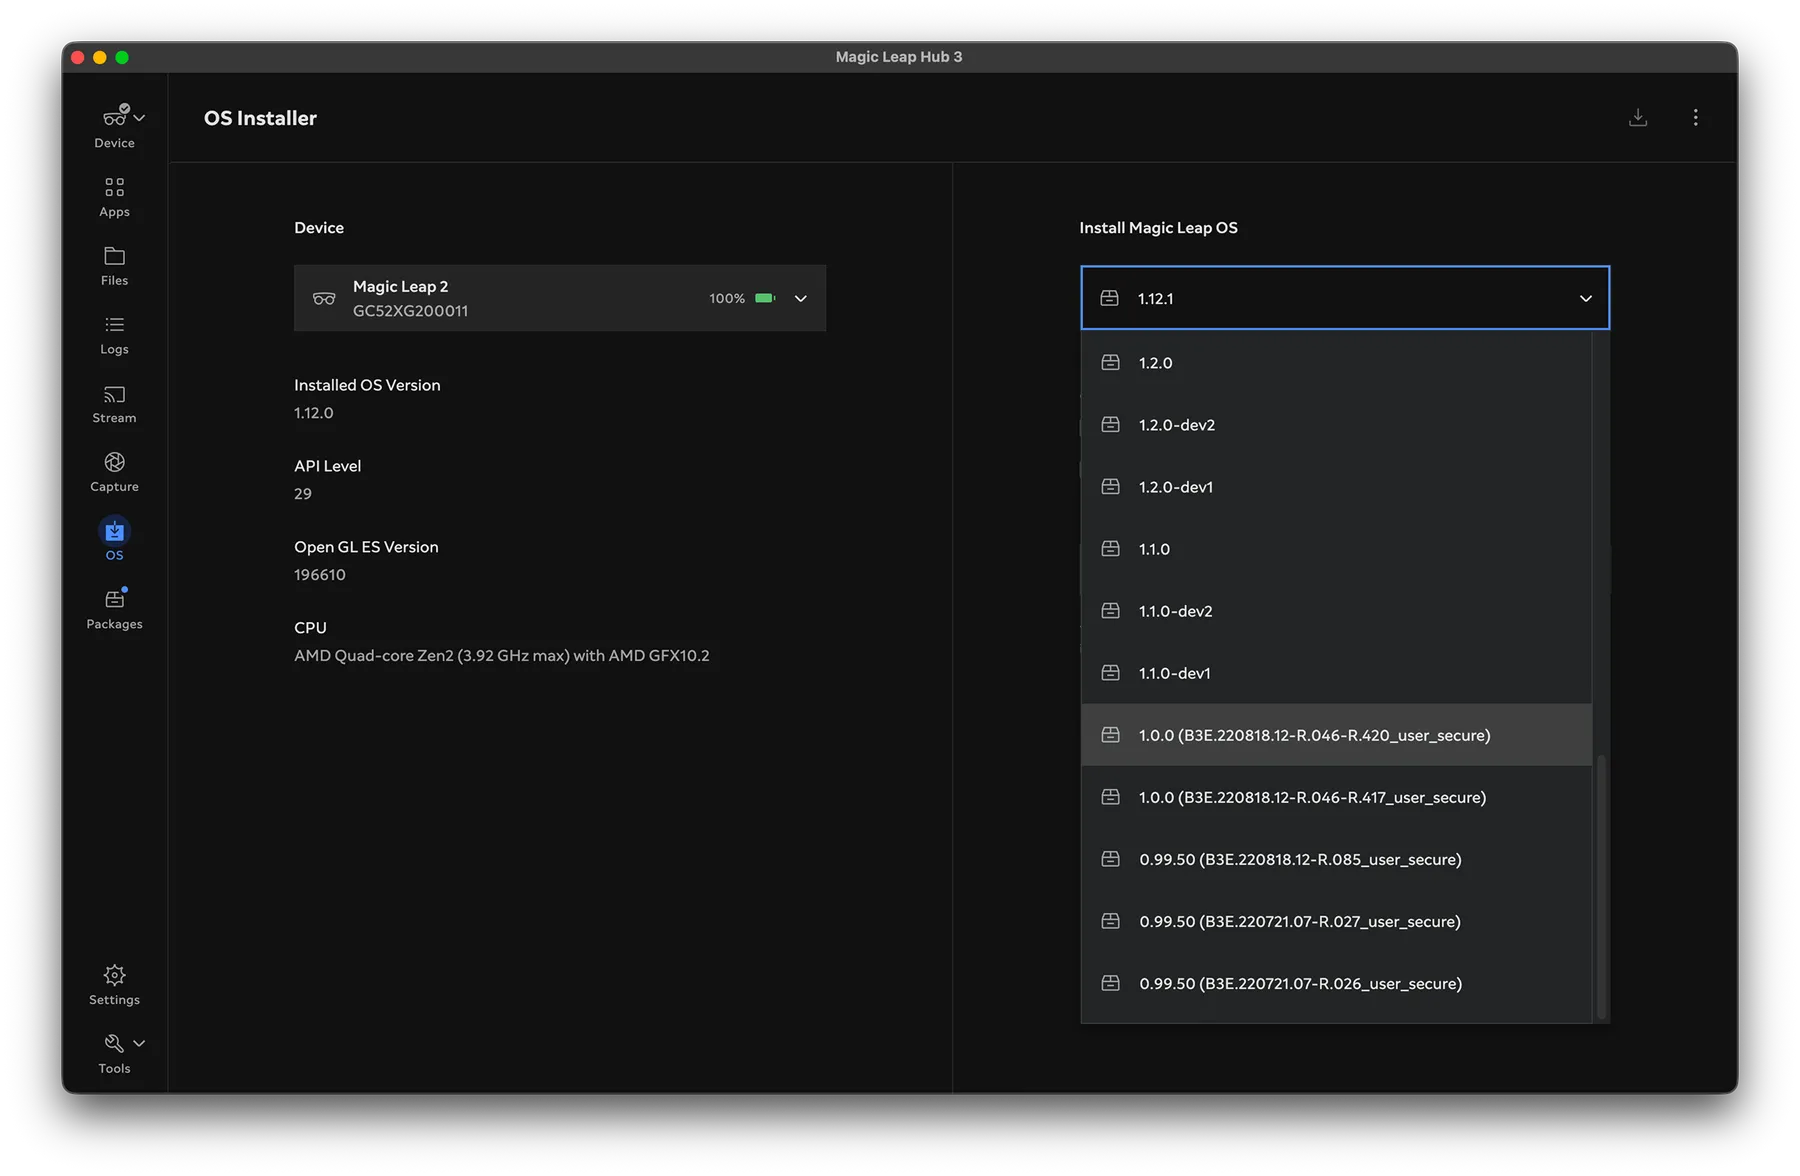This screenshot has height=1176, width=1800.
Task: Select 1.0.0 build R.417_user_secure
Action: coord(1336,797)
